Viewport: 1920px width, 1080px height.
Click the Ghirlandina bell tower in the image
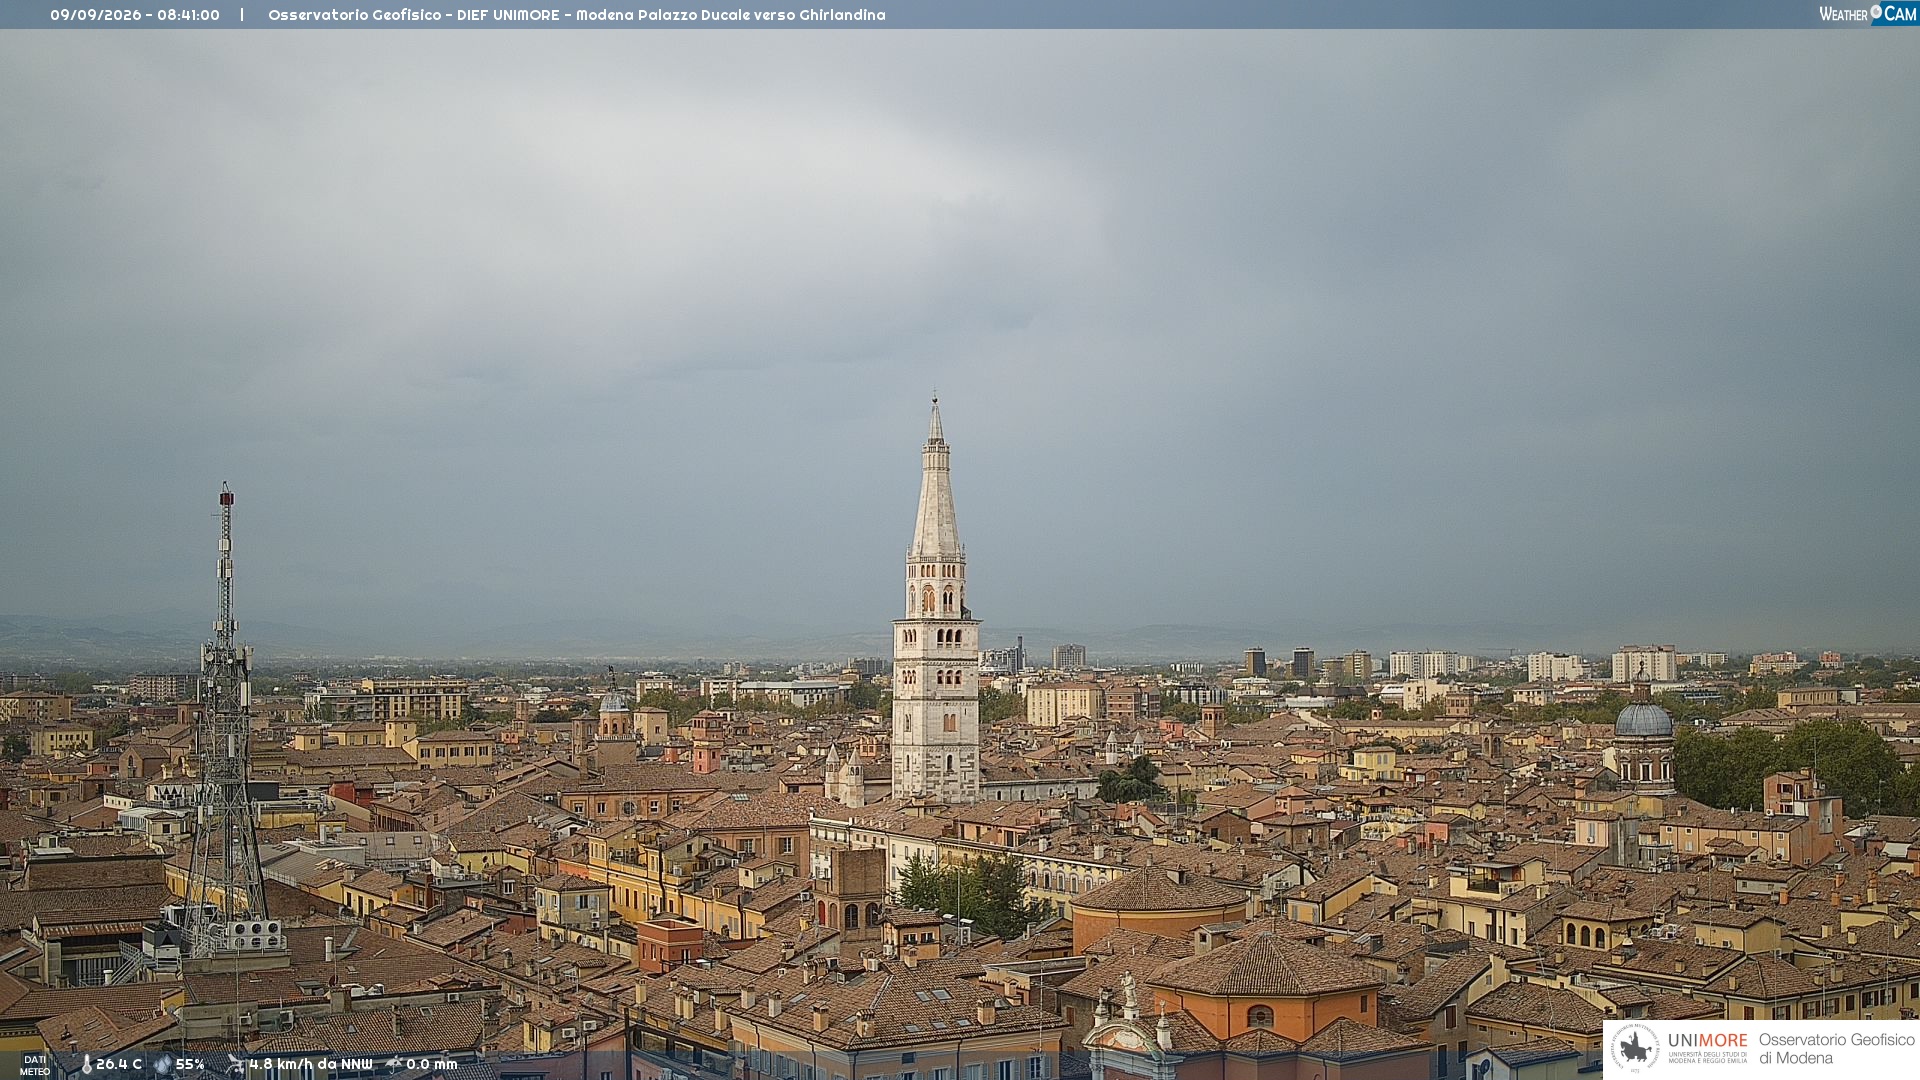click(936, 600)
